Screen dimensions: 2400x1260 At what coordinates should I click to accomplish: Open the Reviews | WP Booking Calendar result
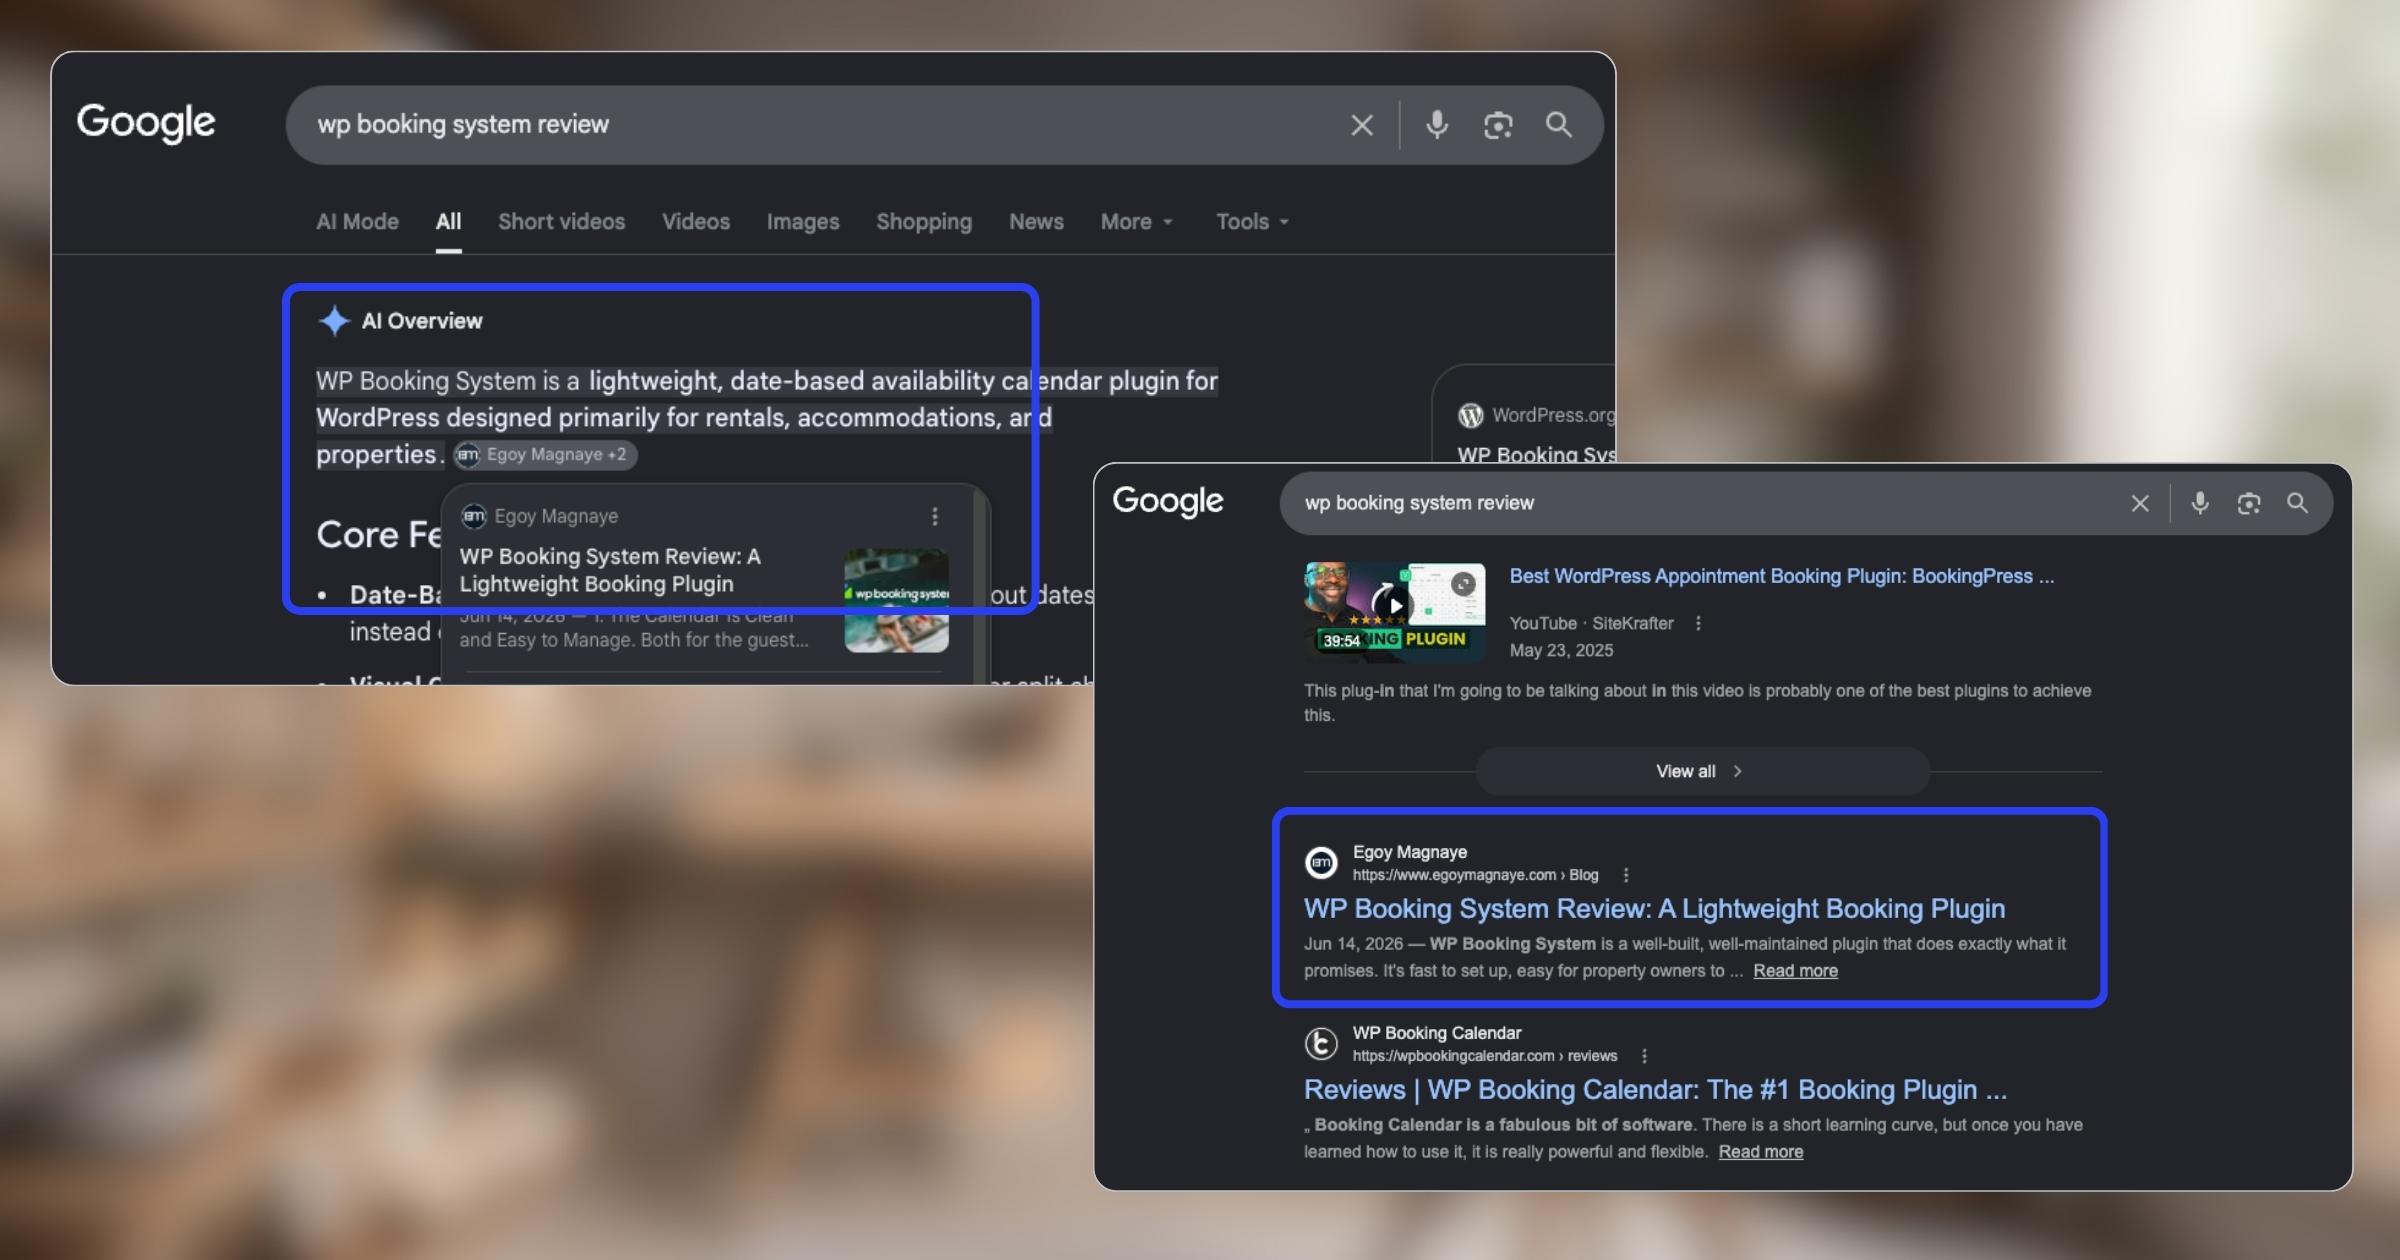1655,1089
